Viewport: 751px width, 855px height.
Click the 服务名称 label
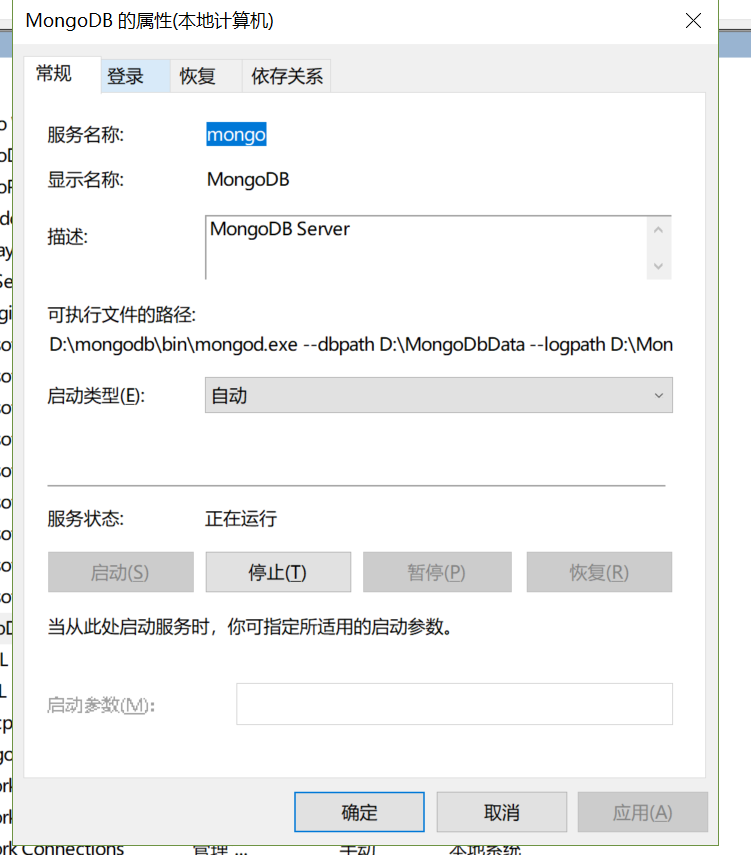pos(86,135)
